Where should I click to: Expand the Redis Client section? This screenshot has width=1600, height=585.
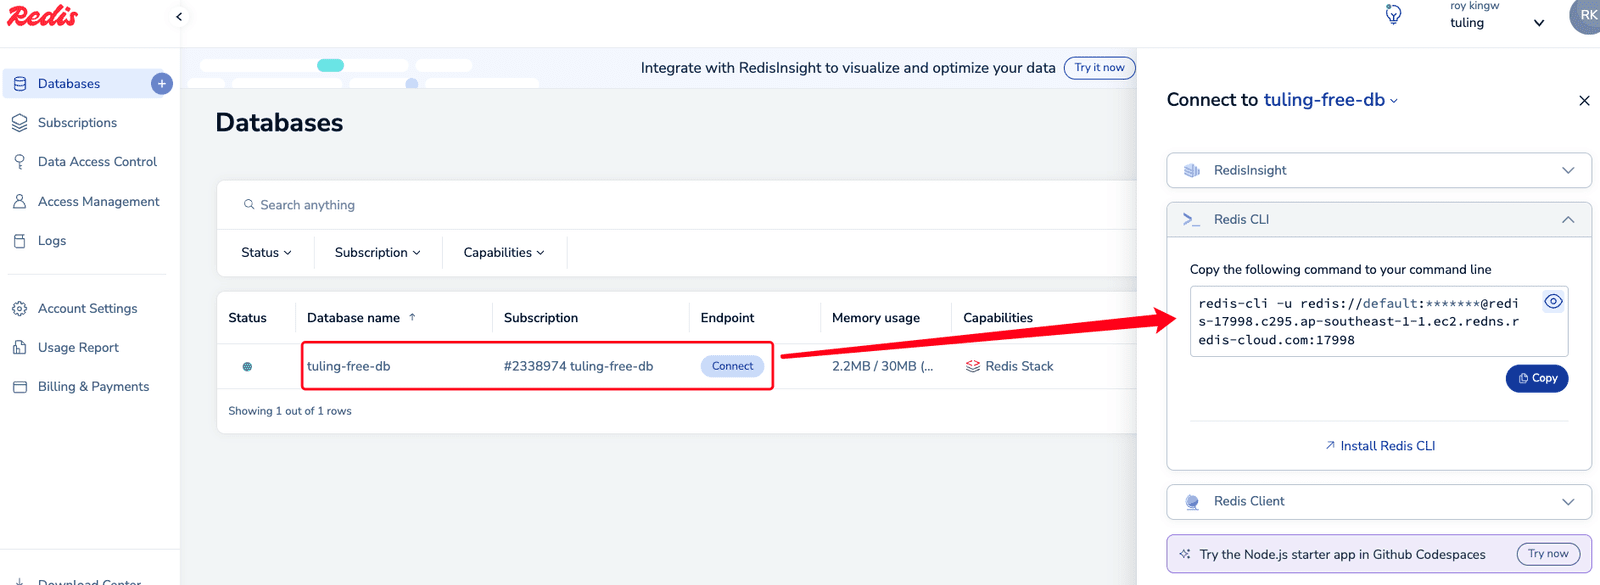1379,502
